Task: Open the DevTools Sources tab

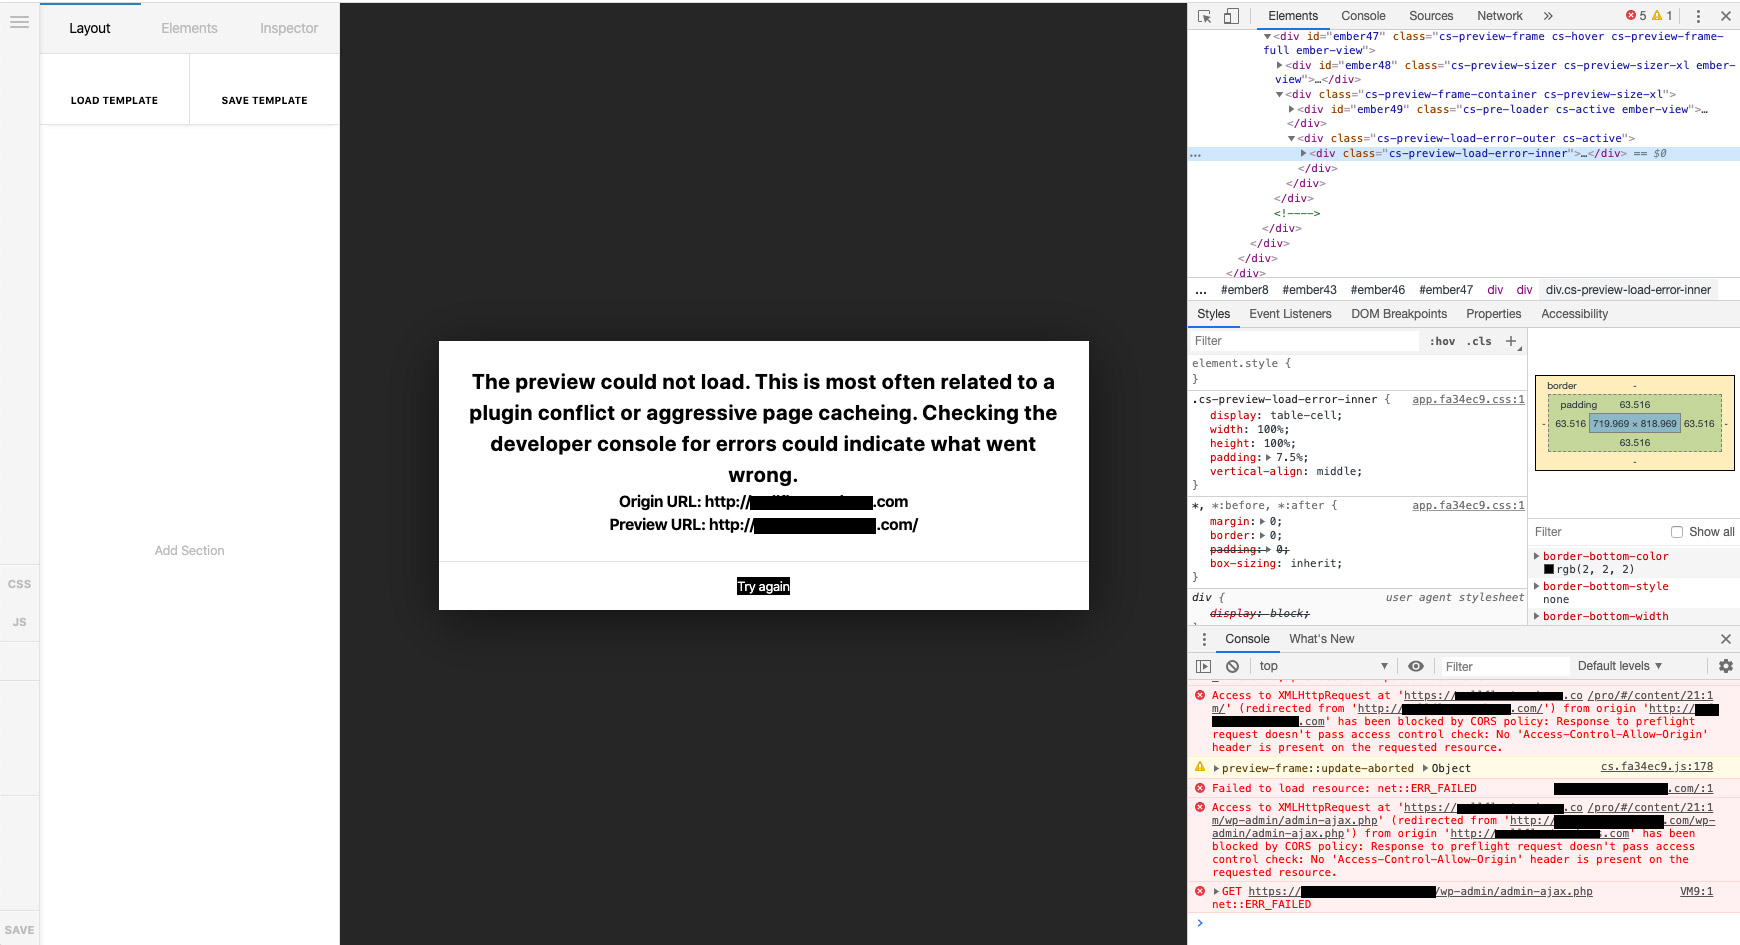Action: click(1431, 16)
